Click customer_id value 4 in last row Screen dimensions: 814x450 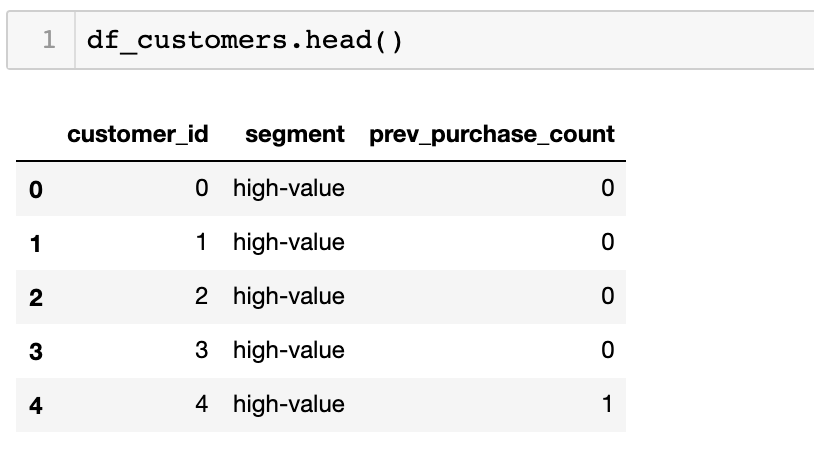coord(201,404)
